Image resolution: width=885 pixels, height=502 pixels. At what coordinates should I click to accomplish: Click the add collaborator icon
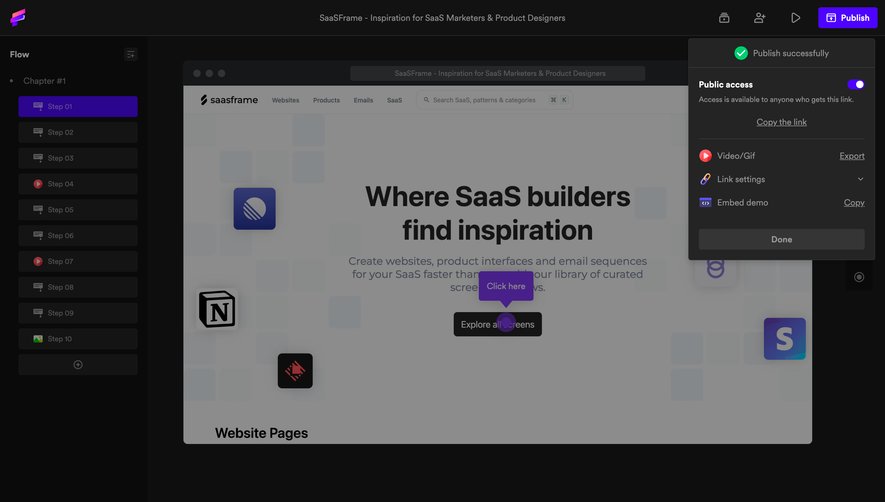coord(760,18)
